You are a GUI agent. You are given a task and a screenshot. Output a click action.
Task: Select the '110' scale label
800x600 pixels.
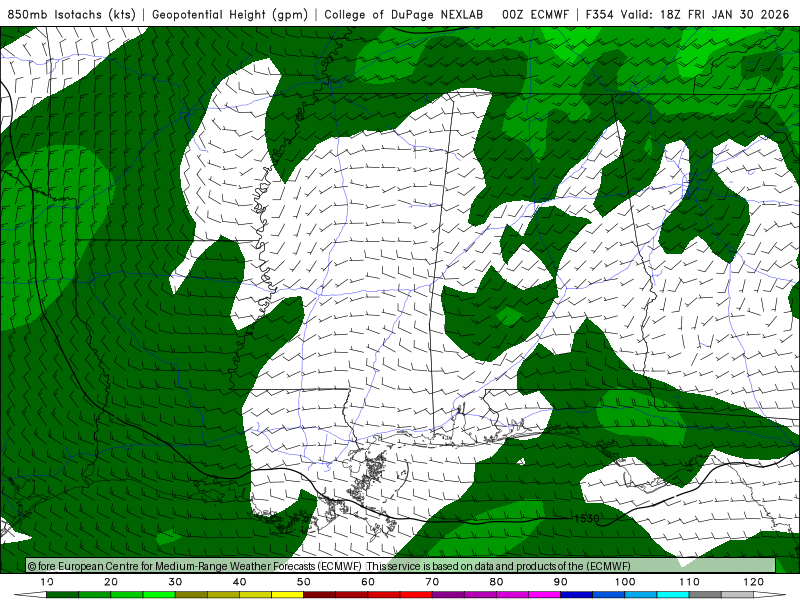point(689,582)
